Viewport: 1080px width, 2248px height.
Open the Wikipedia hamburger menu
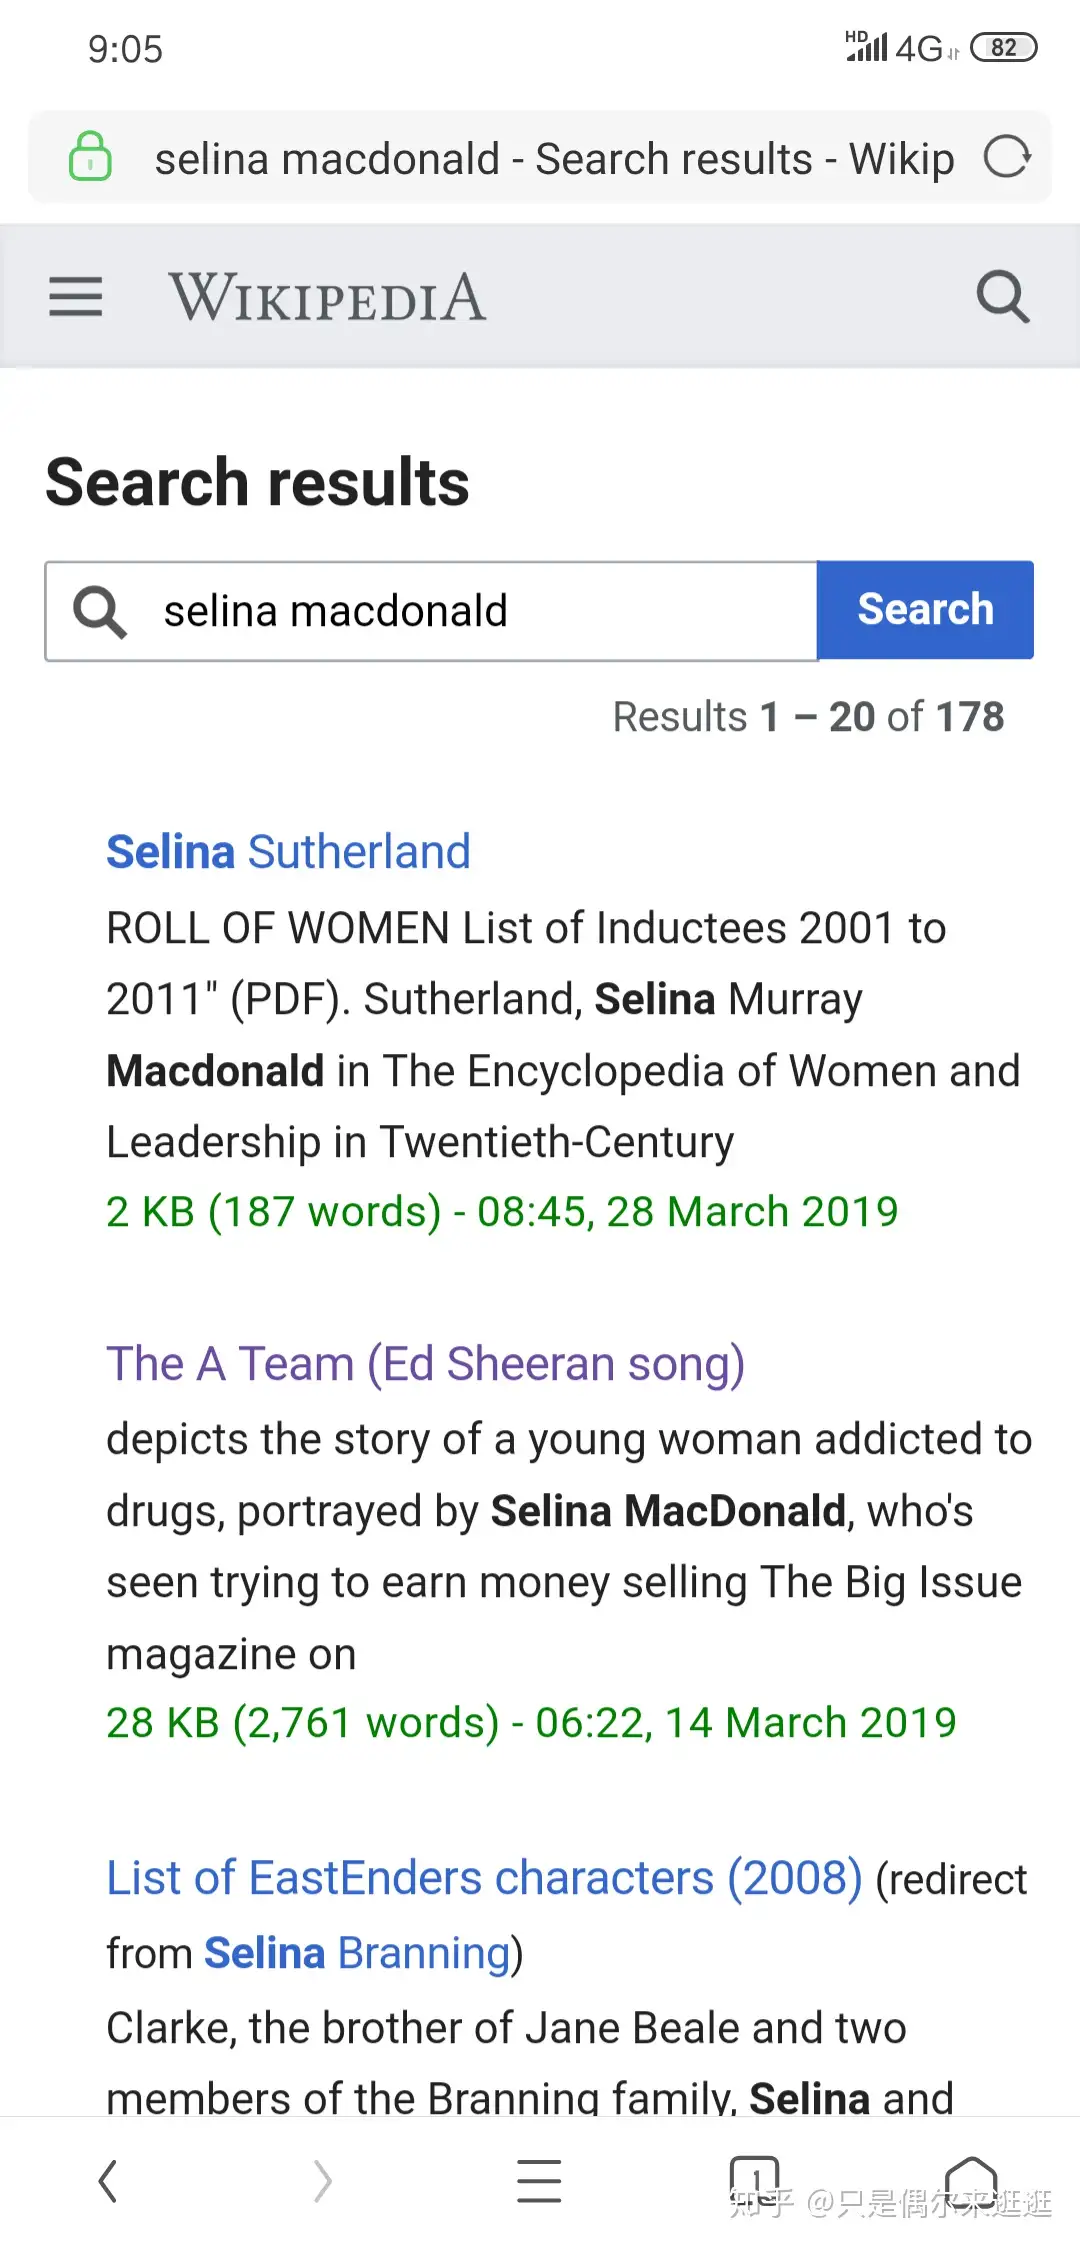(x=75, y=296)
